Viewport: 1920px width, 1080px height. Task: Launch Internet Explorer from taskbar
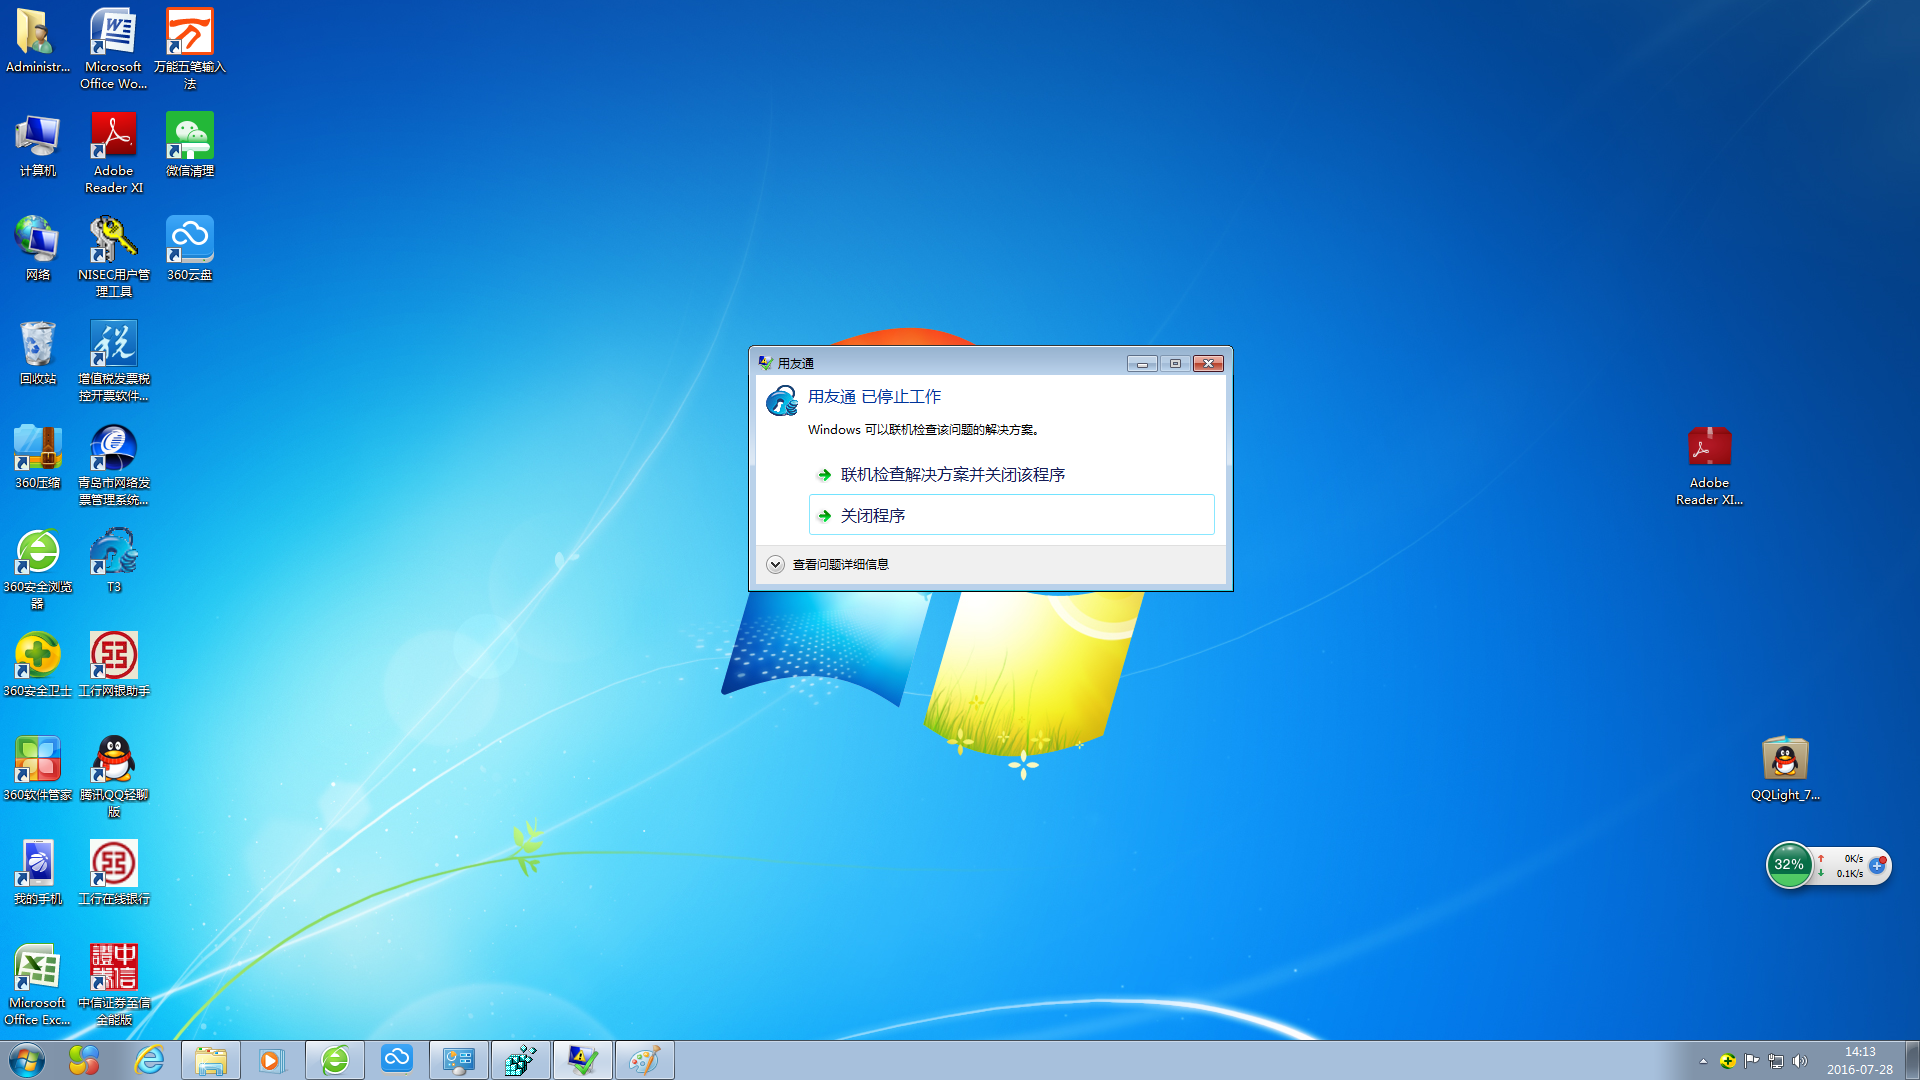146,1060
